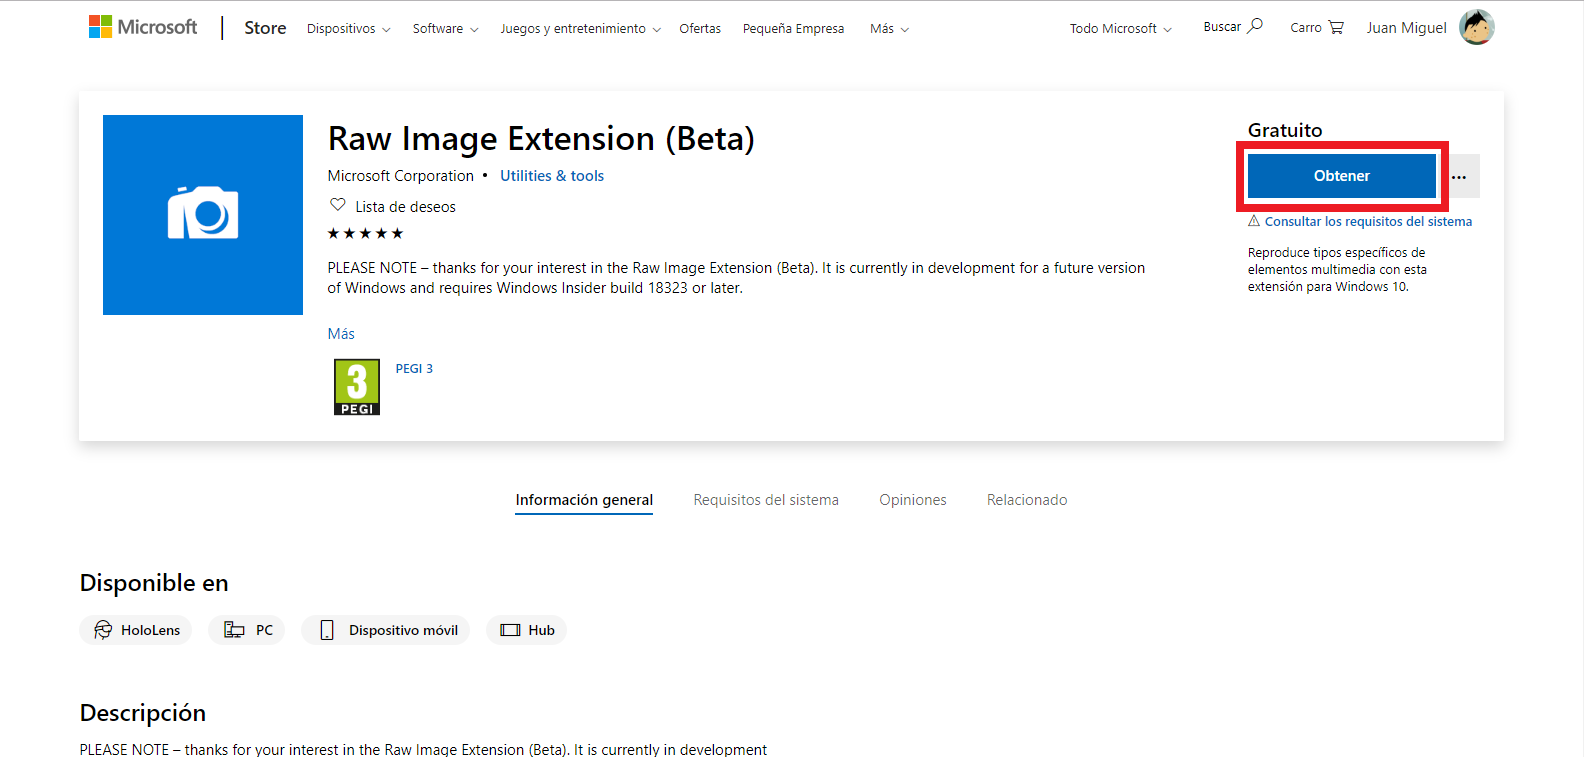Expand Todo Microsoft menu
The image size is (1584, 757).
[1120, 29]
